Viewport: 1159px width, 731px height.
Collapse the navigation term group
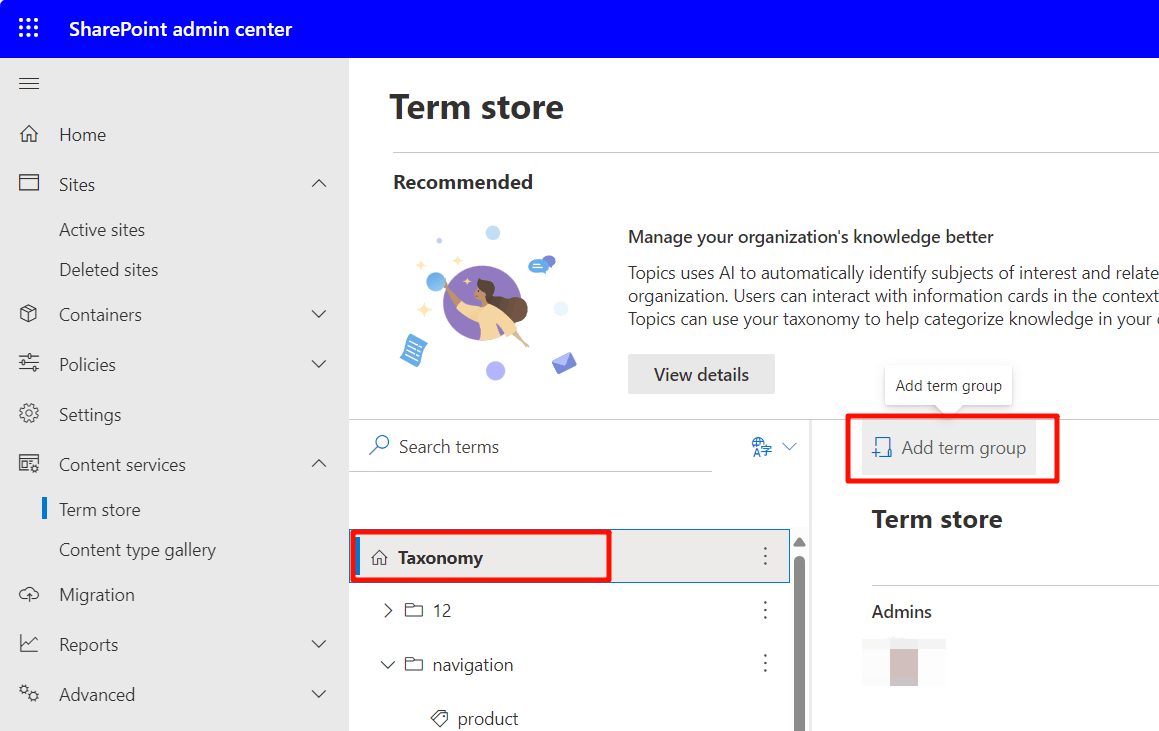click(387, 664)
